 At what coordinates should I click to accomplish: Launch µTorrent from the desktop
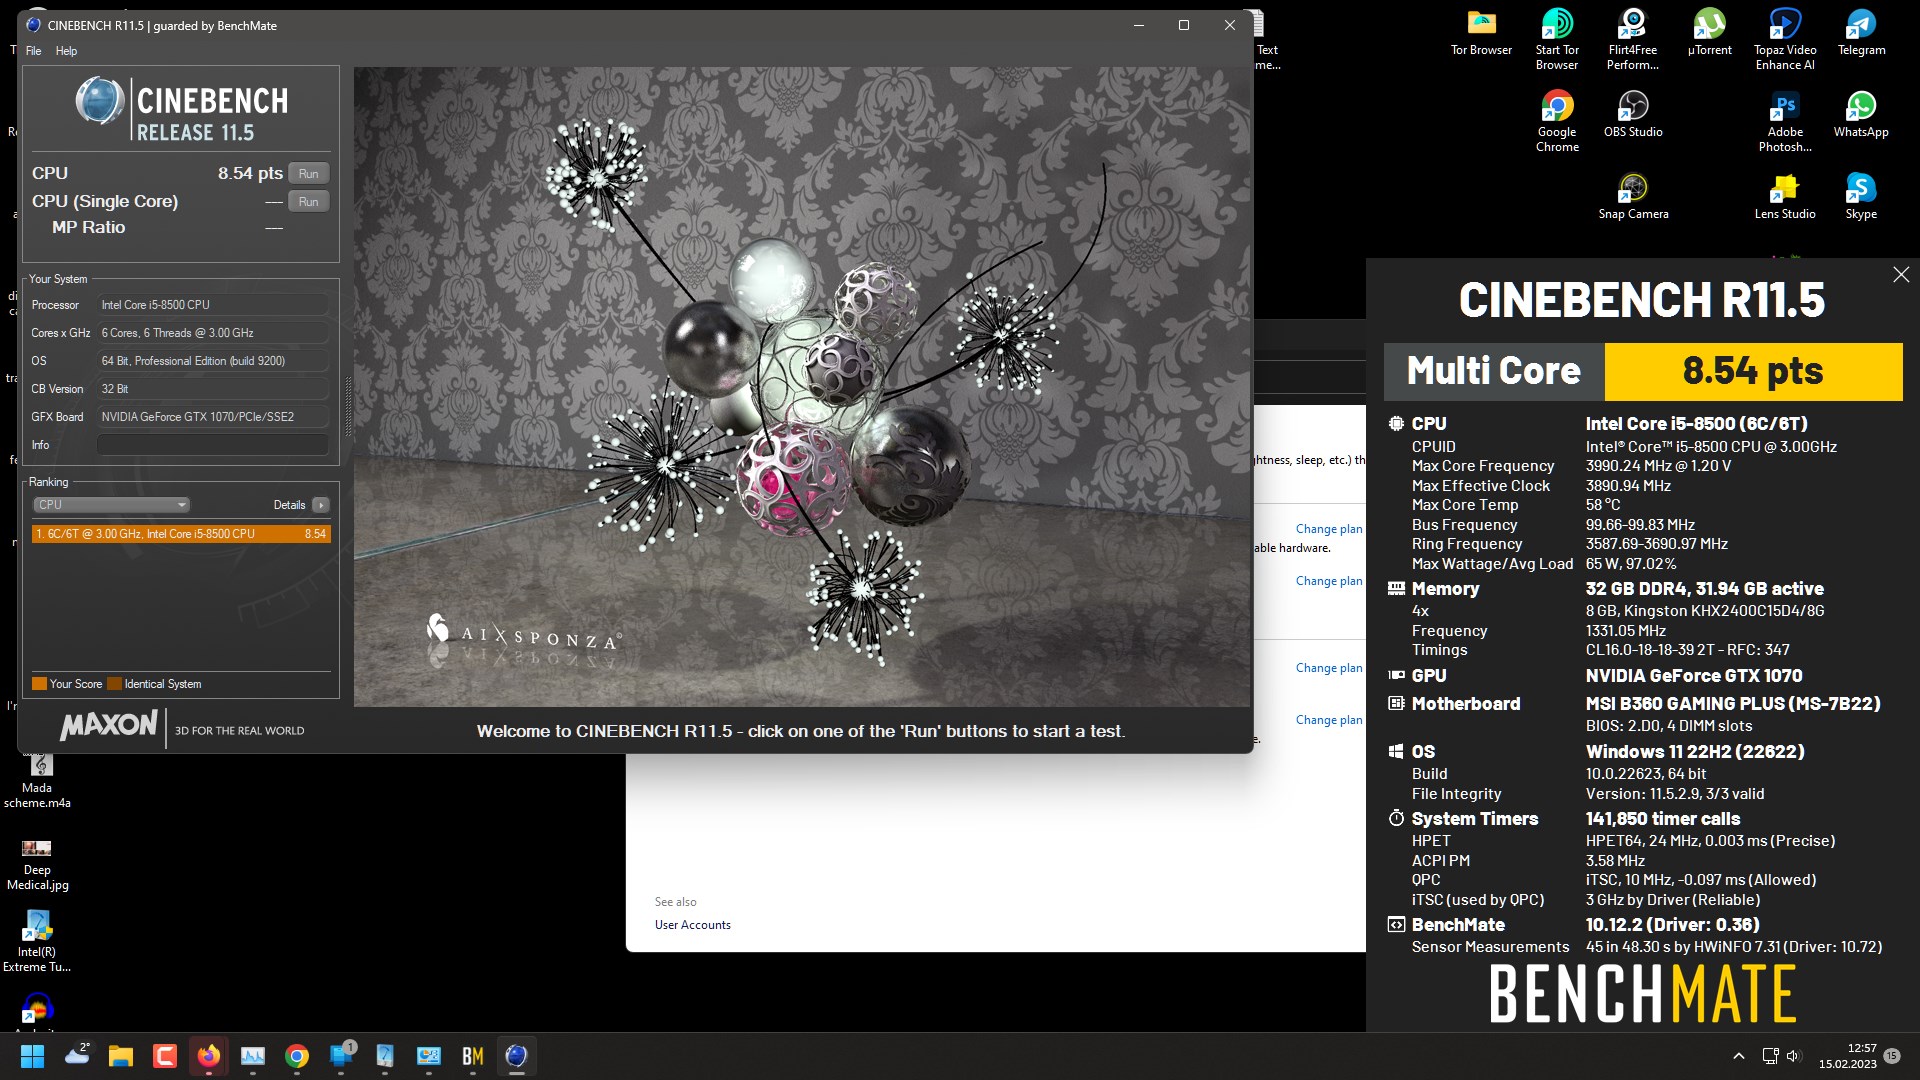[x=1709, y=33]
